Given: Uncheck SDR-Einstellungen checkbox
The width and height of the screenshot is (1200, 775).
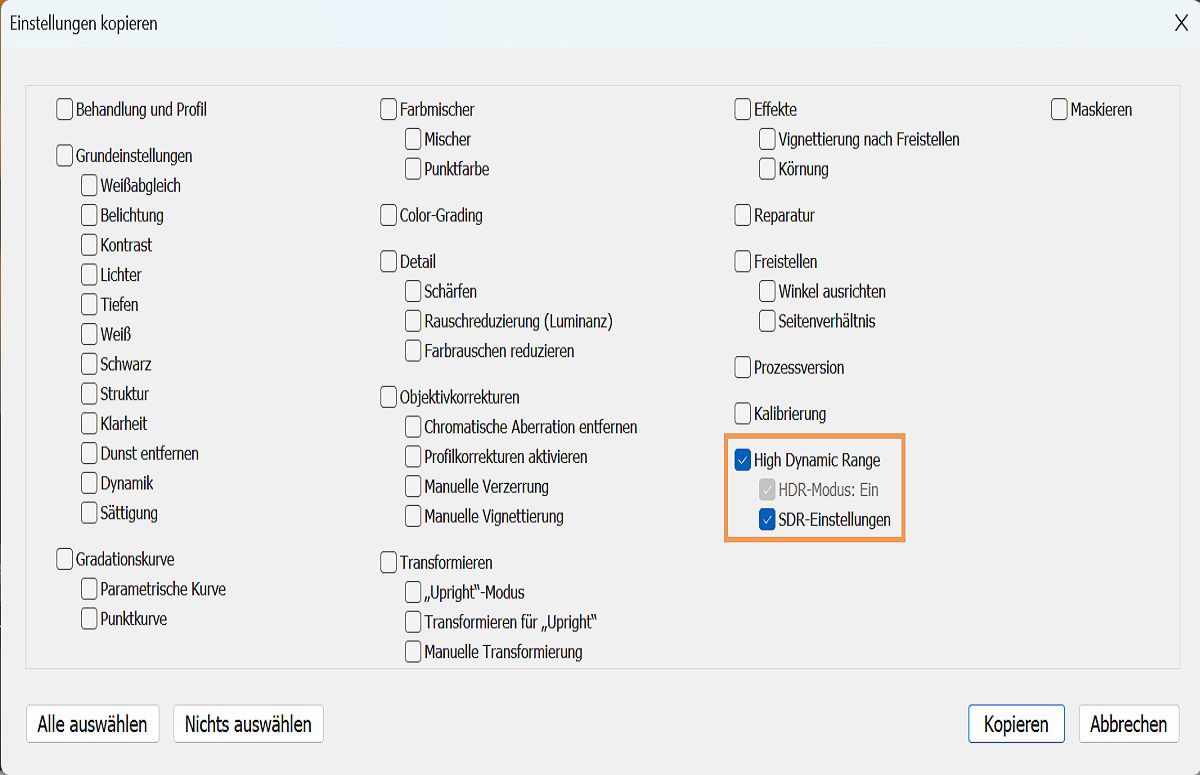Looking at the screenshot, I should click(767, 520).
